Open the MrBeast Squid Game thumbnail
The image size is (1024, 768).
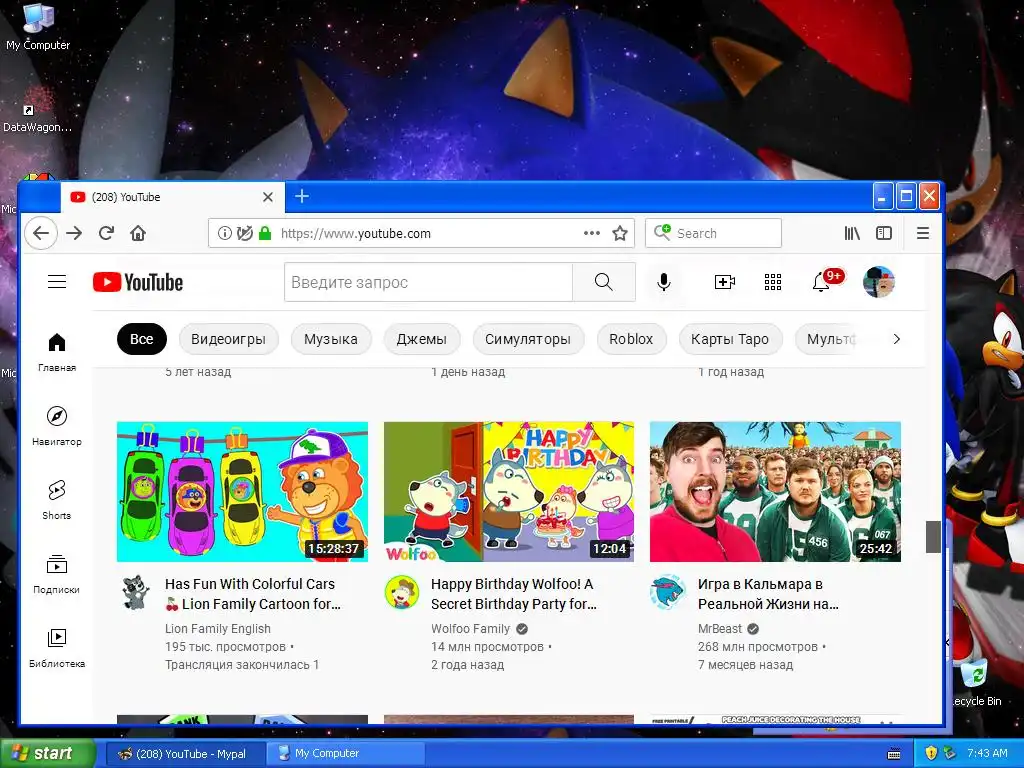(x=775, y=492)
